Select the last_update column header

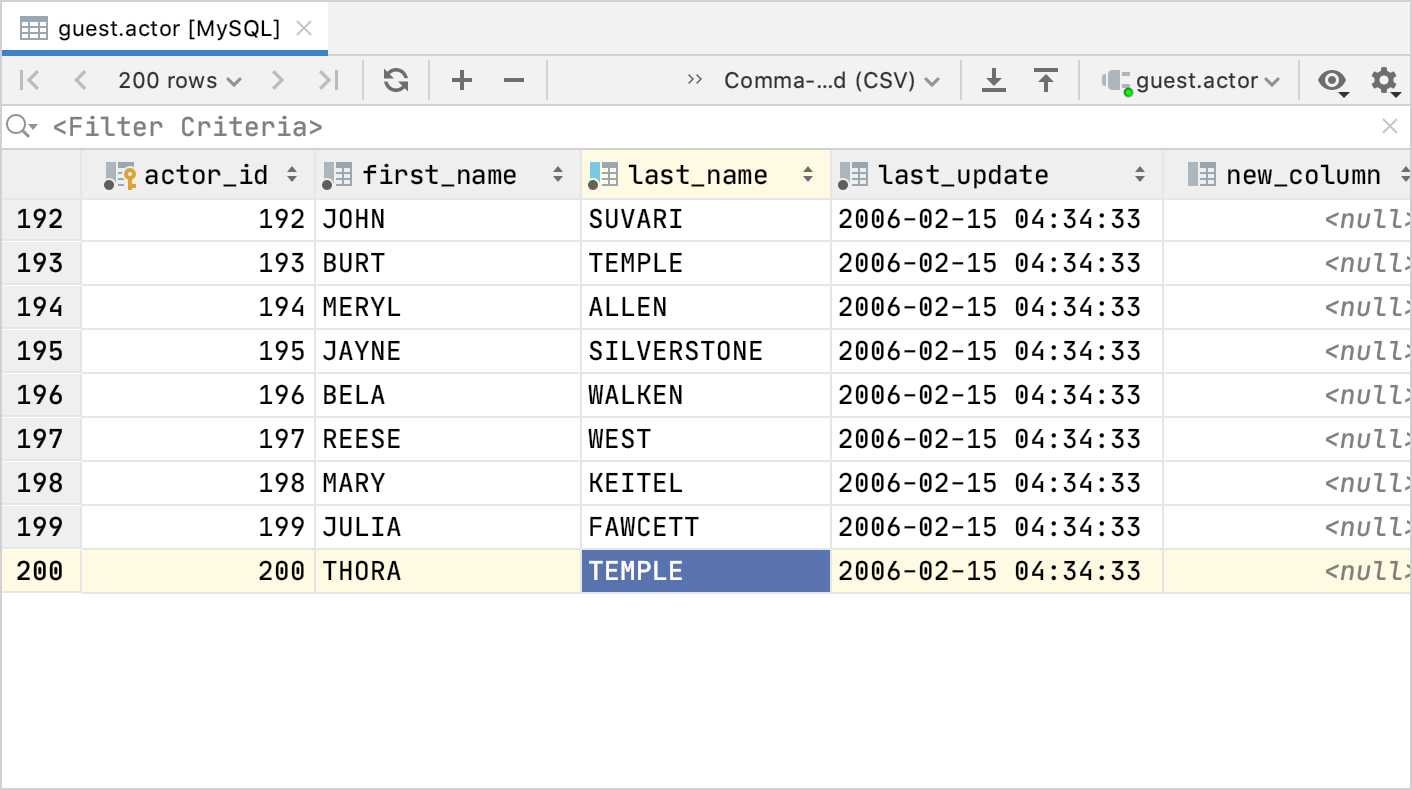point(997,175)
